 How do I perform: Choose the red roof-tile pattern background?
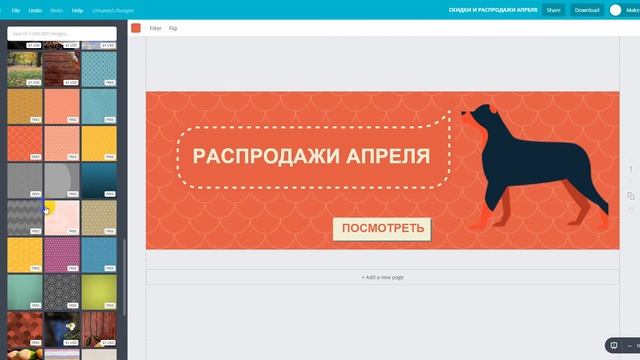[25, 329]
